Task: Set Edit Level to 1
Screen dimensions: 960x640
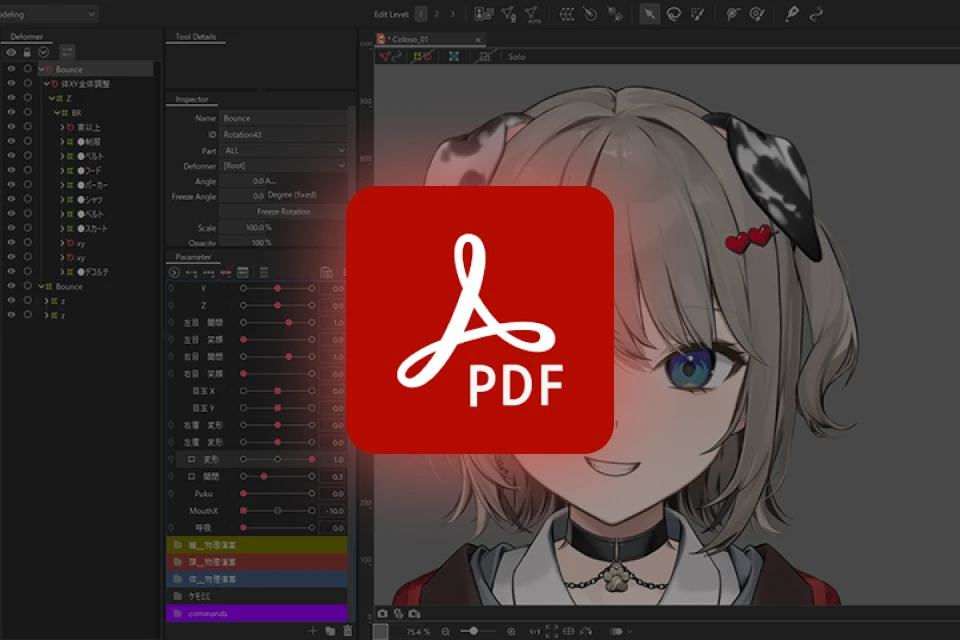Action: 421,14
